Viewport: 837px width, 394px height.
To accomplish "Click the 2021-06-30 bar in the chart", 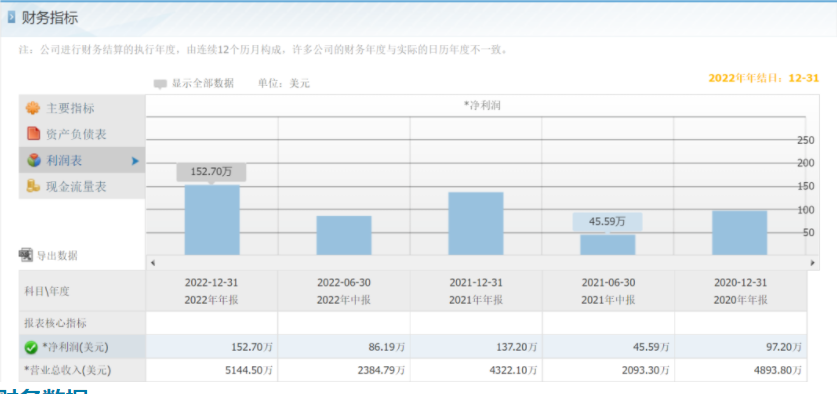I will [x=607, y=245].
